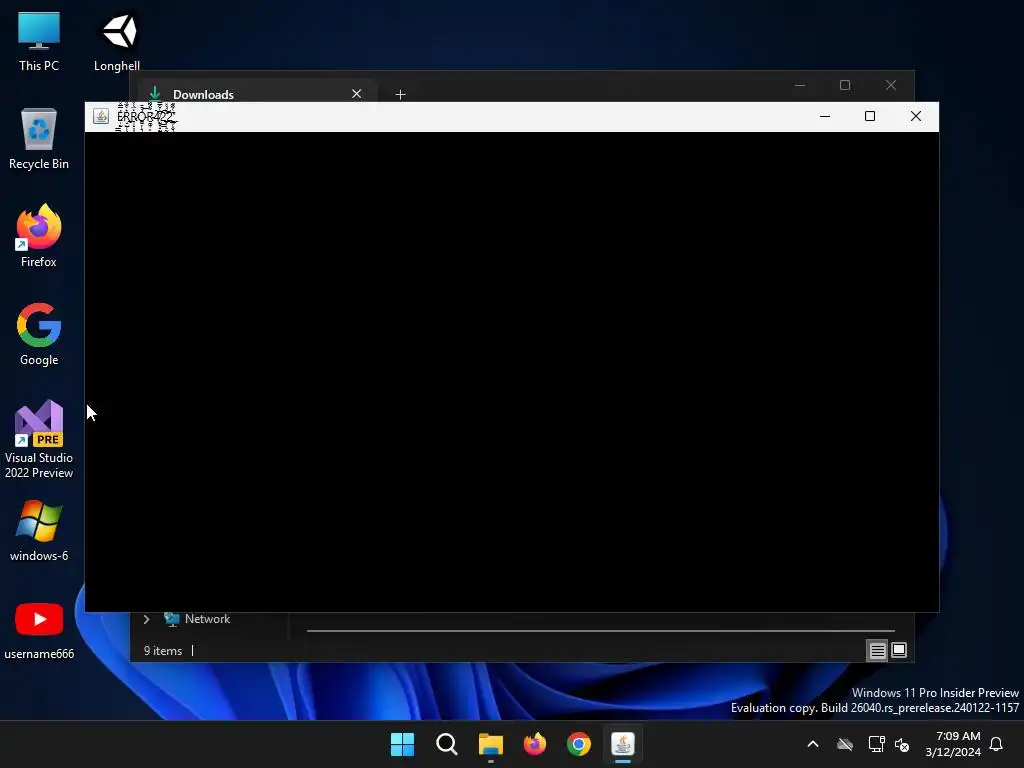Open Chrome from the taskbar

[x=579, y=744]
